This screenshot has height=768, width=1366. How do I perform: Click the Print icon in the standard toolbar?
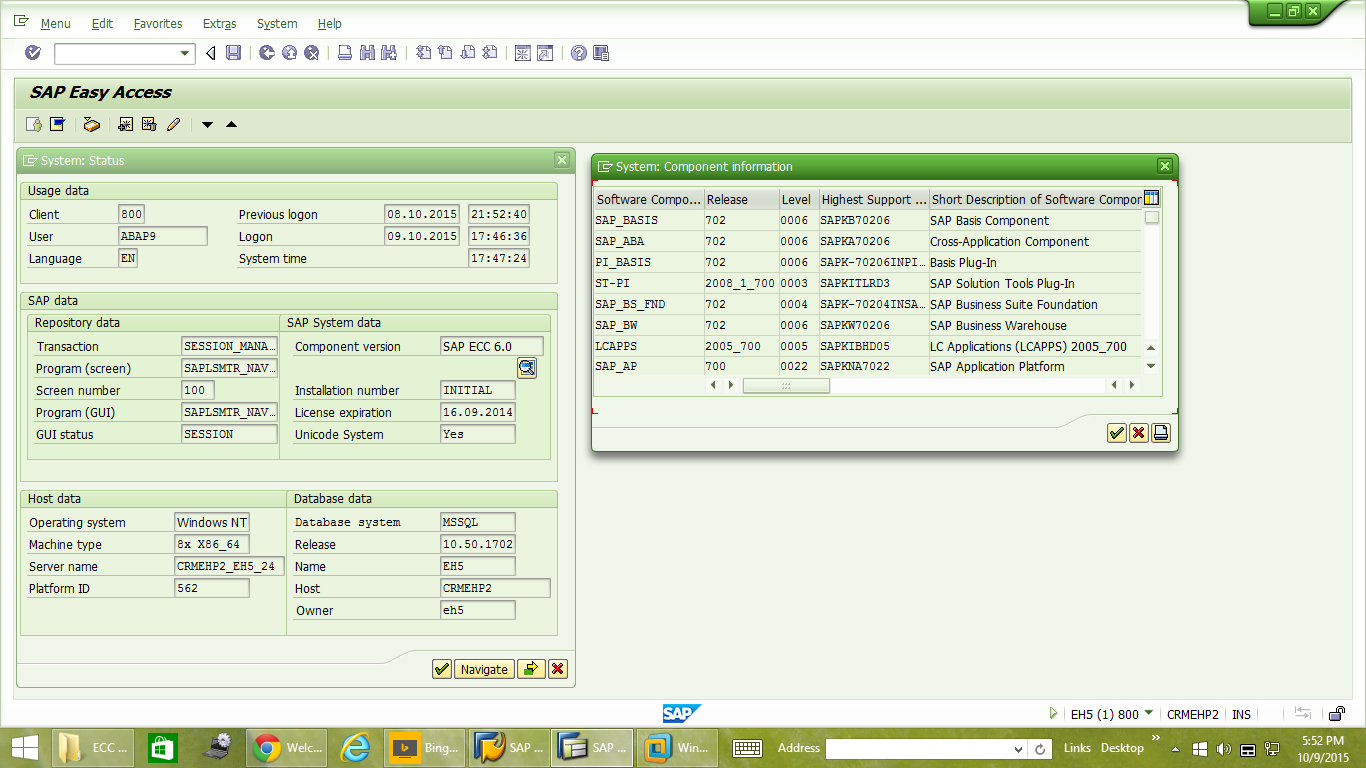tap(345, 53)
